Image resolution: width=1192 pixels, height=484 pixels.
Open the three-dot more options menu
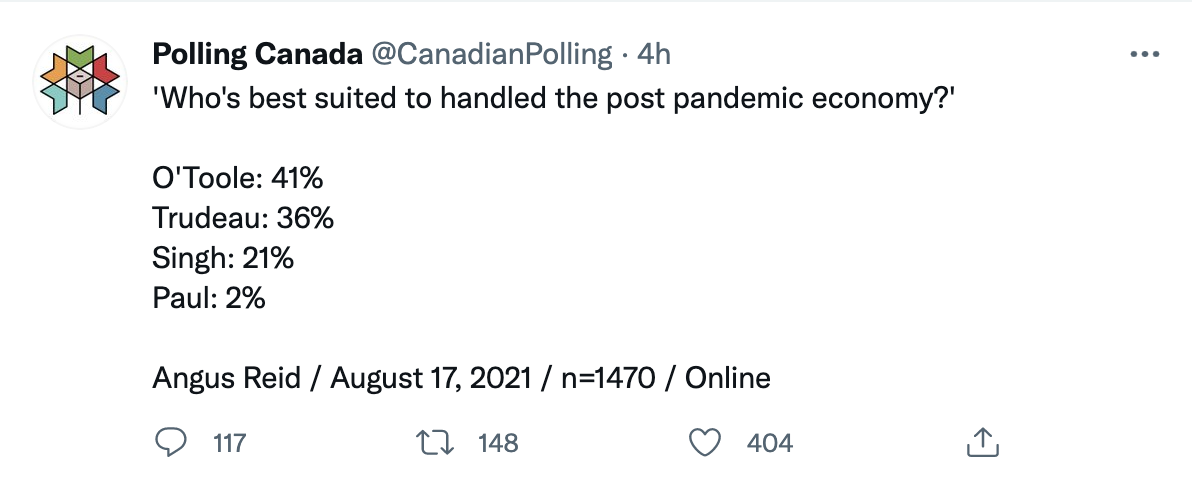pyautogui.click(x=1145, y=54)
